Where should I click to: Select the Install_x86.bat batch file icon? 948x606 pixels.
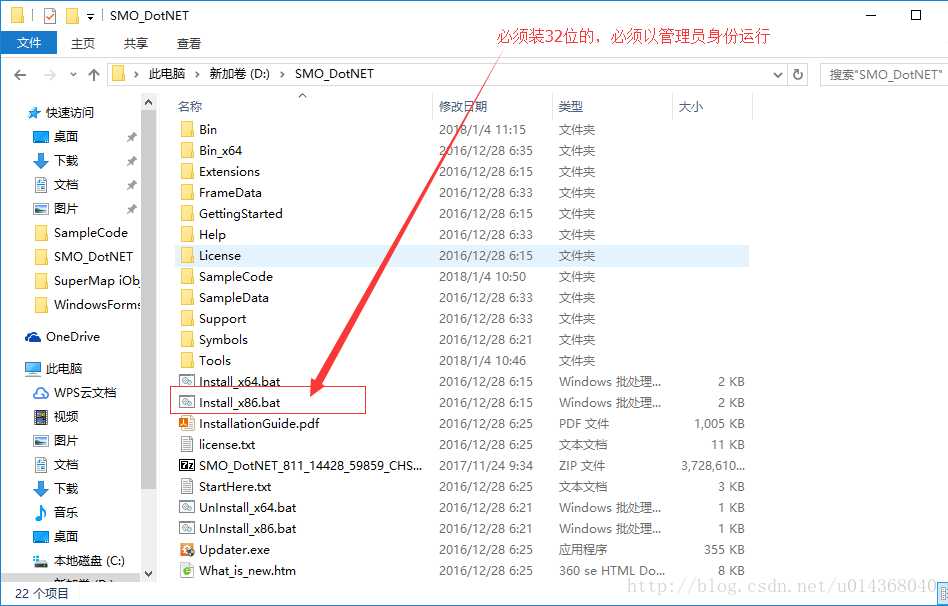coord(187,402)
